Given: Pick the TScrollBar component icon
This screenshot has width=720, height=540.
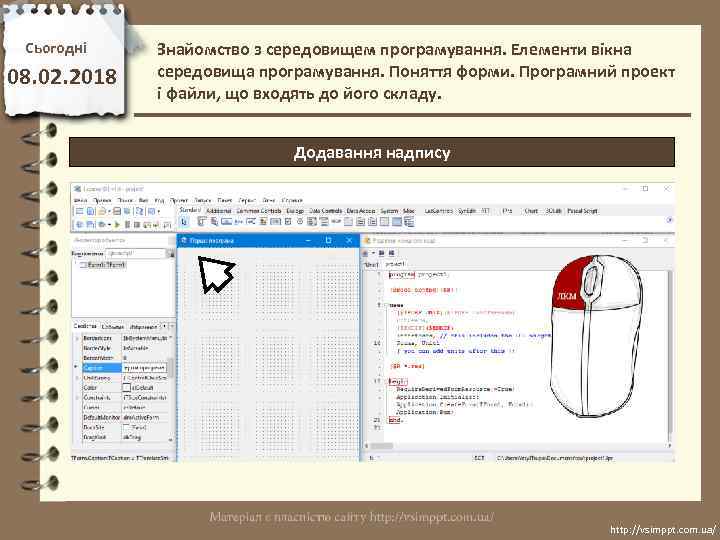Looking at the screenshot, I should point(336,221).
